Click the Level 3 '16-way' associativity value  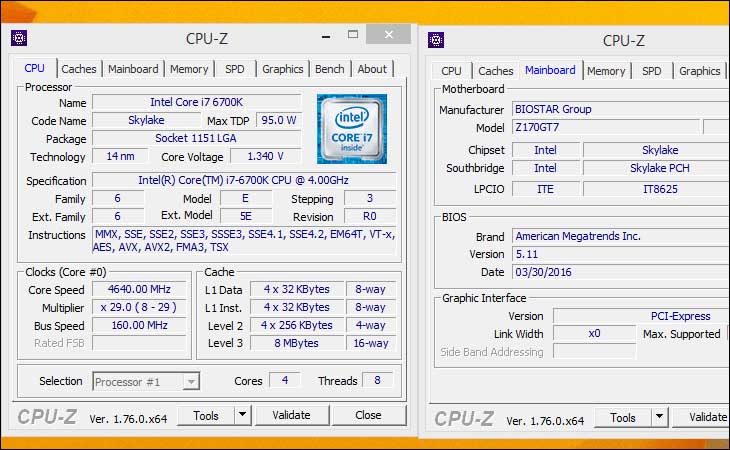(x=371, y=343)
